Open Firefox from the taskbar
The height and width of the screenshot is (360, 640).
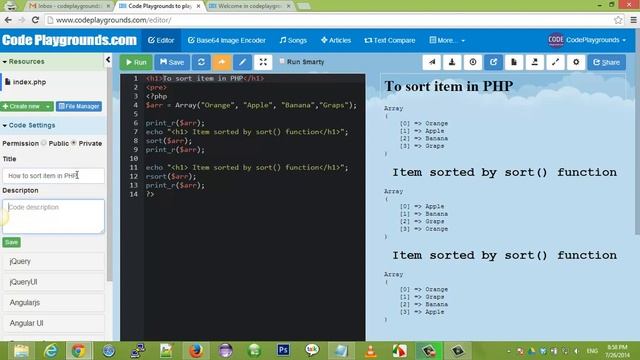[x=196, y=351]
